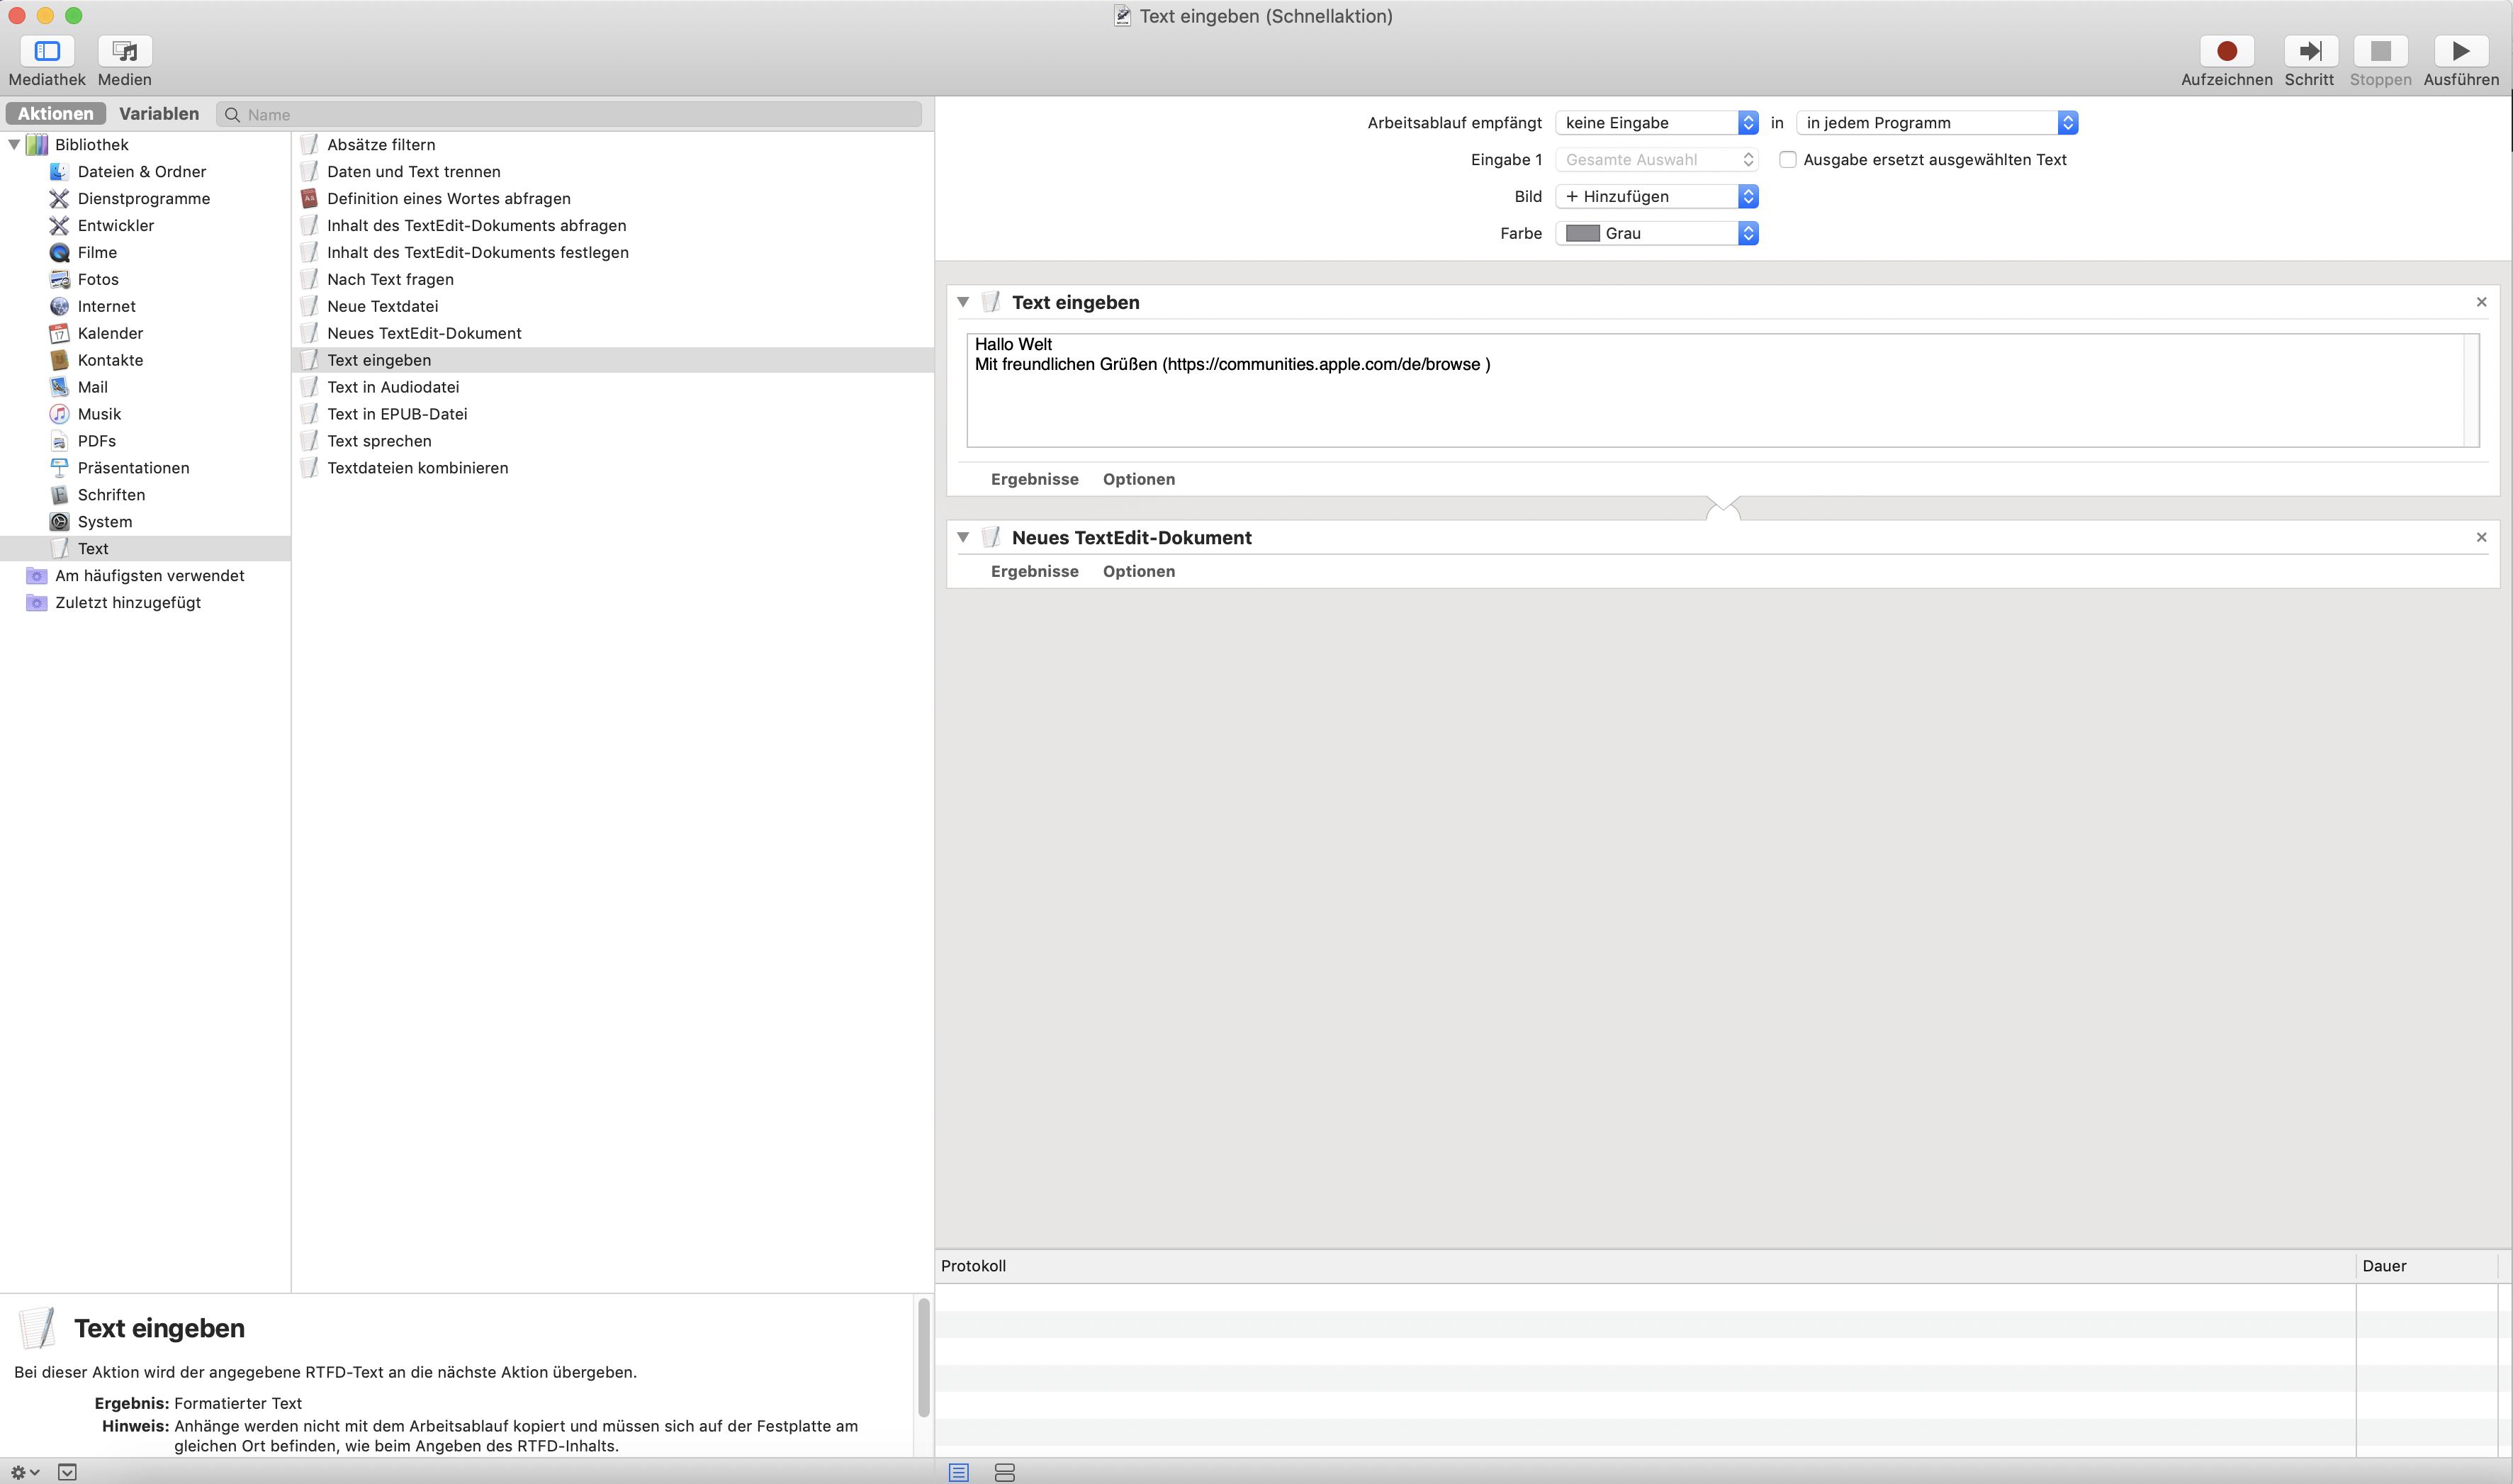
Task: Remove the Neues TextEdit-Dokument action
Action: pyautogui.click(x=2481, y=537)
